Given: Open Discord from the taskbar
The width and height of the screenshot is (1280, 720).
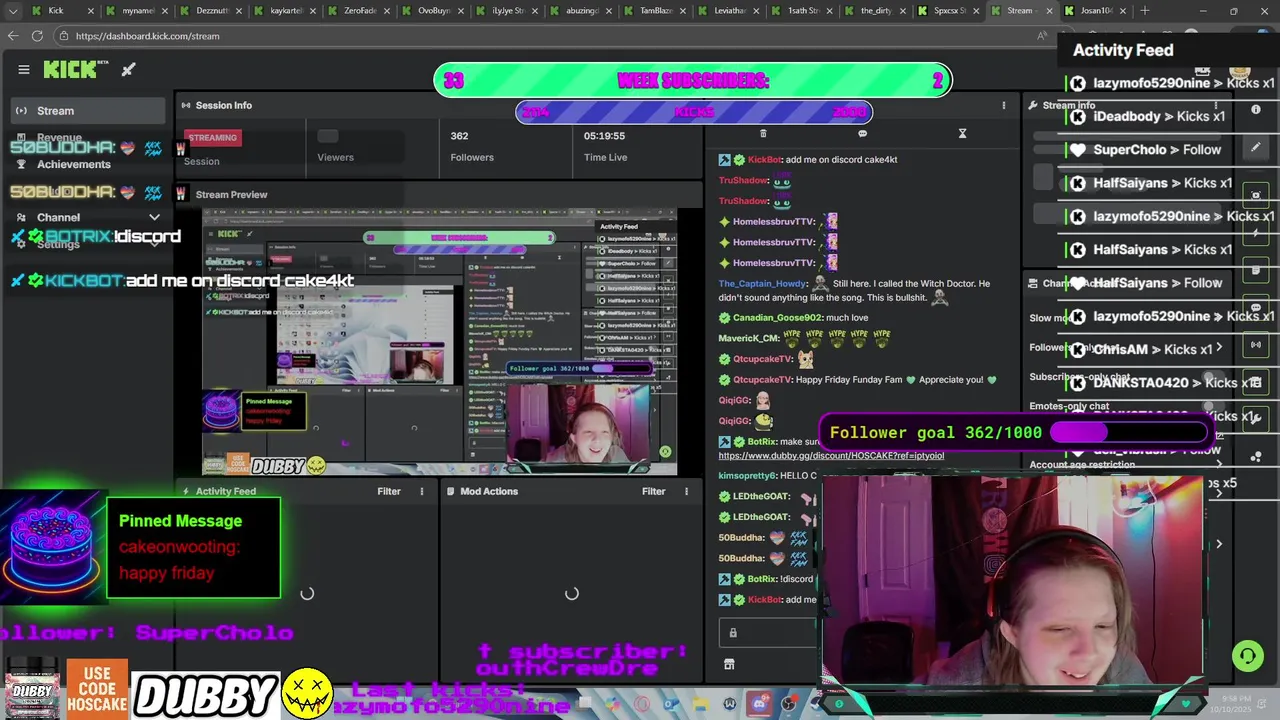Looking at the screenshot, I should [759, 705].
